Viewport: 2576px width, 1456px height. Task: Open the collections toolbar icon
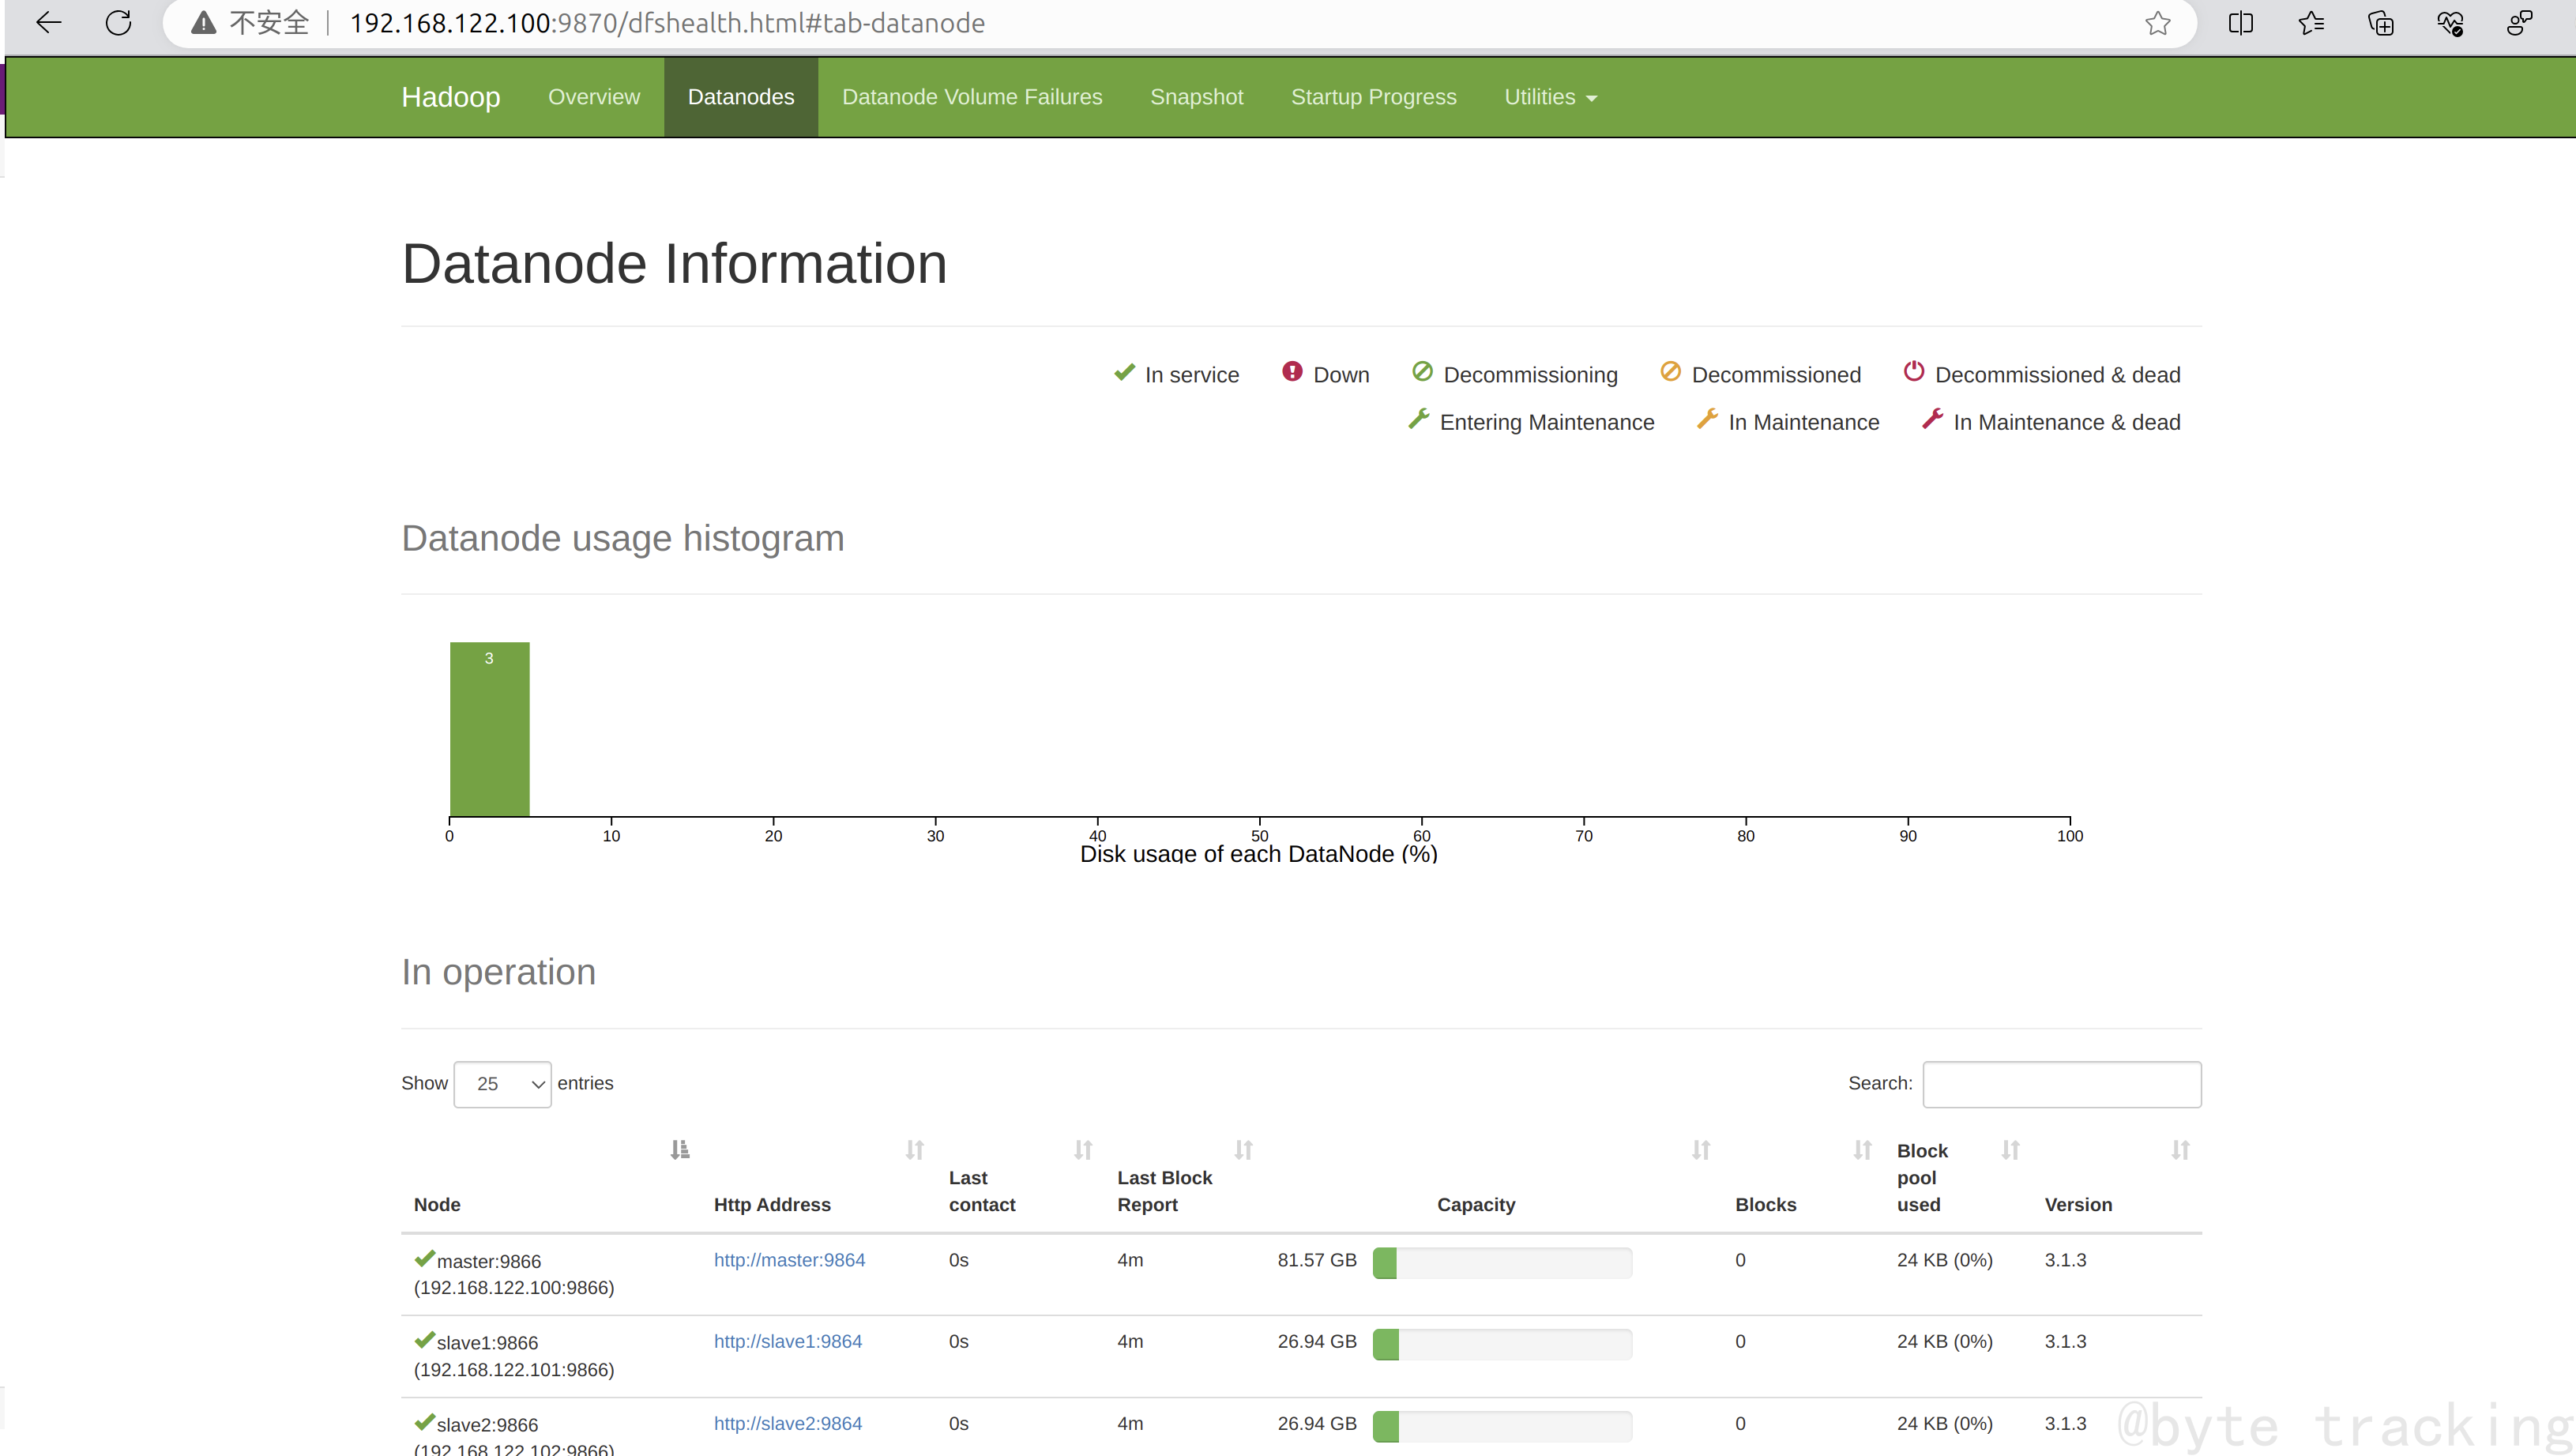click(x=2381, y=23)
